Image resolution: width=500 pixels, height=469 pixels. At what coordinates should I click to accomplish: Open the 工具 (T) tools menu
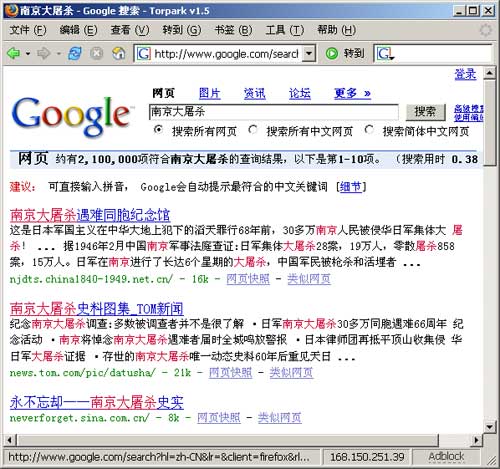pos(285,30)
